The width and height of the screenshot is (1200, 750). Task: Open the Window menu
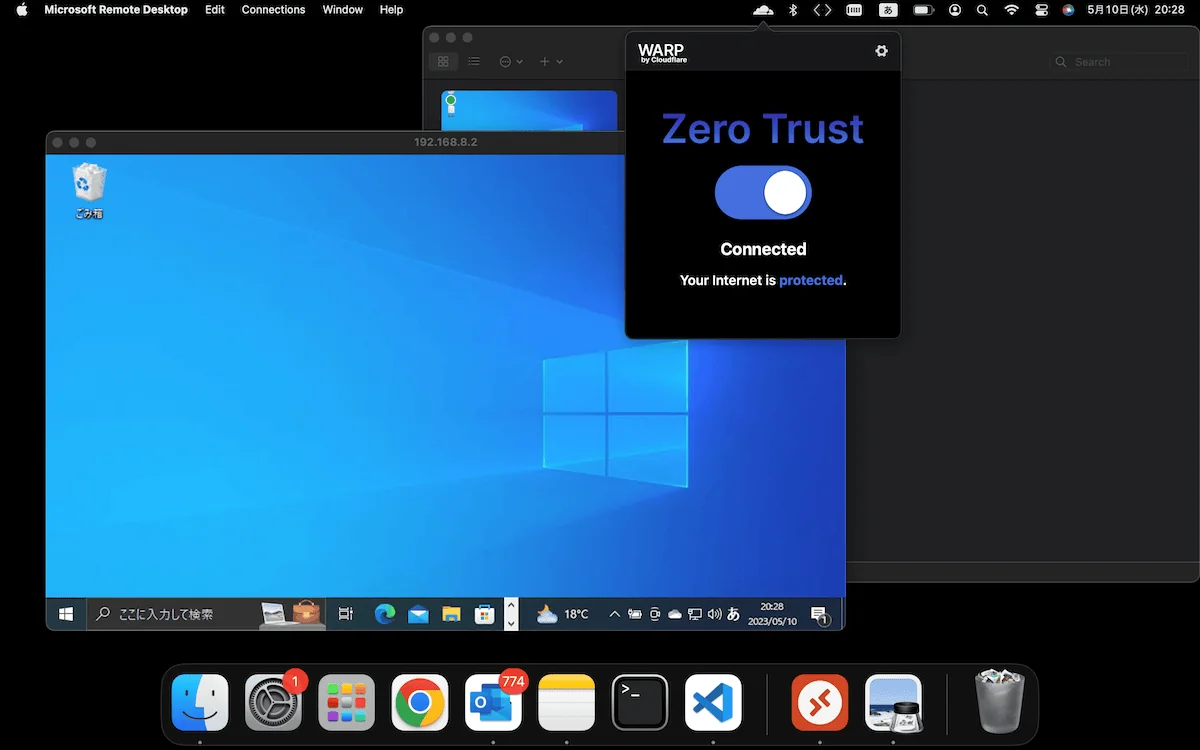click(343, 9)
